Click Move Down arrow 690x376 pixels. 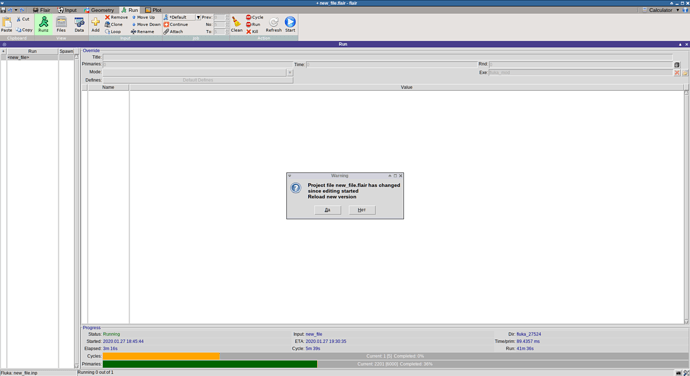(133, 25)
